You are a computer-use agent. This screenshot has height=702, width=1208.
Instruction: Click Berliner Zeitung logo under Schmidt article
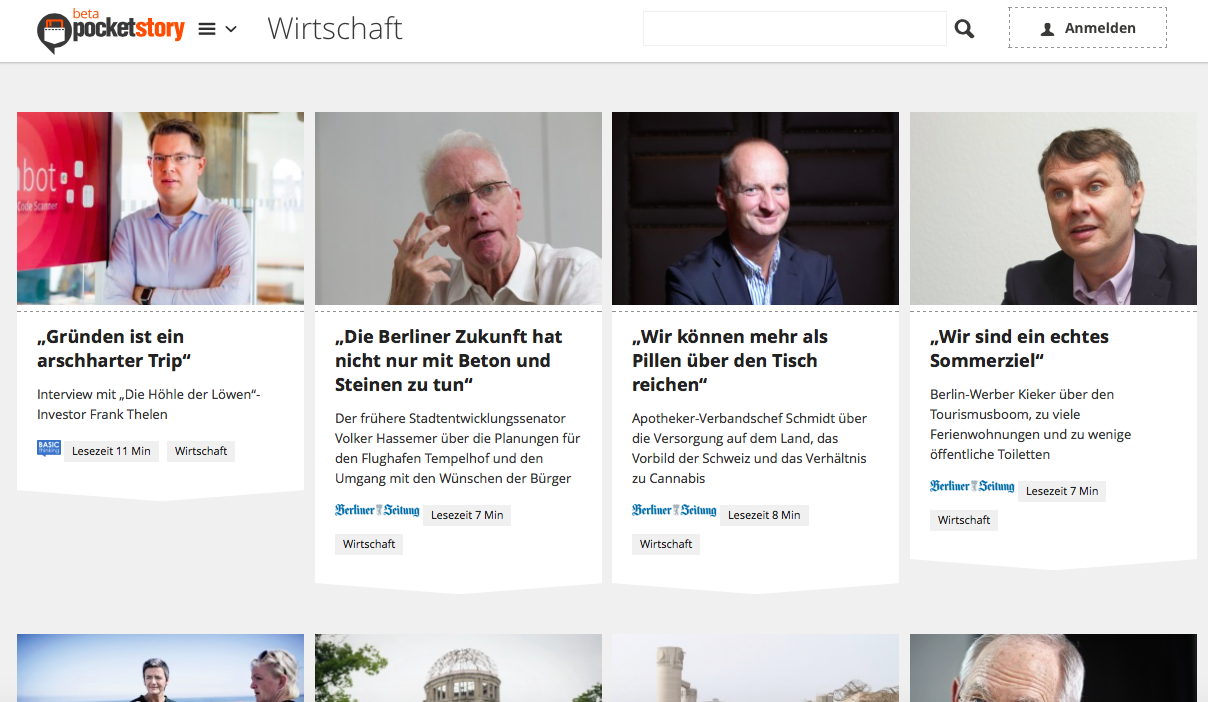click(674, 511)
